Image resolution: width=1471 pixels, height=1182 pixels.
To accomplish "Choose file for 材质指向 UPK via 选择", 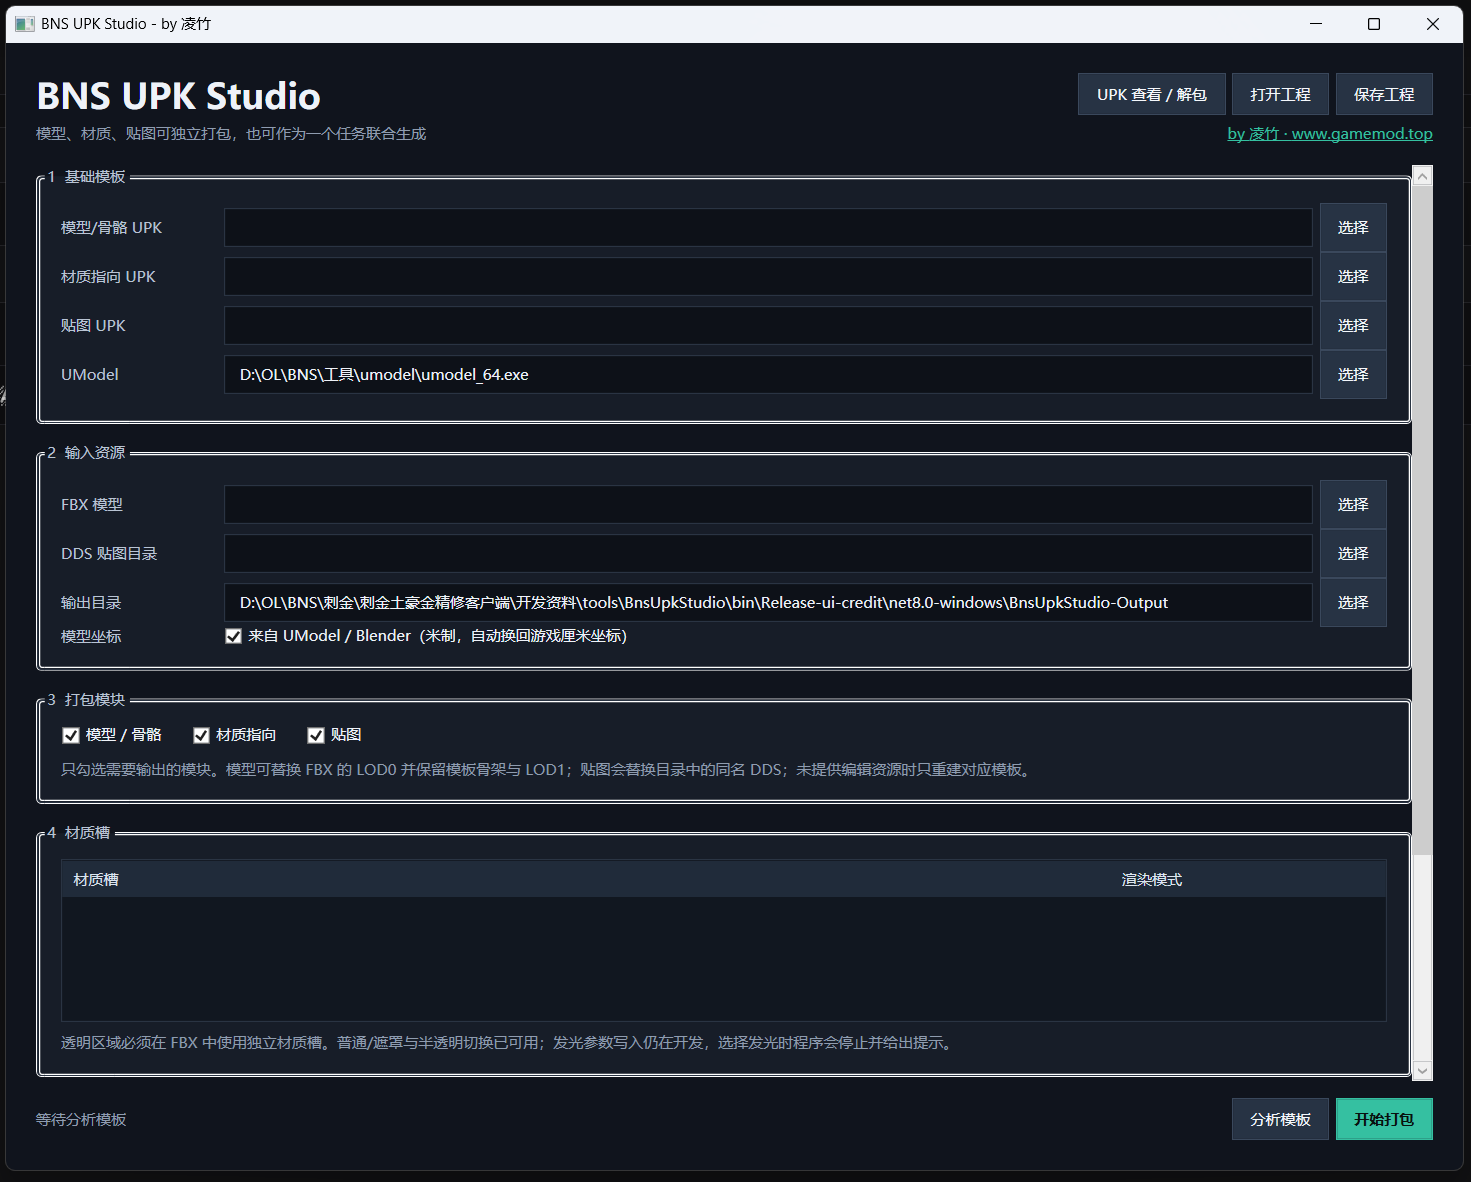I will point(1353,276).
